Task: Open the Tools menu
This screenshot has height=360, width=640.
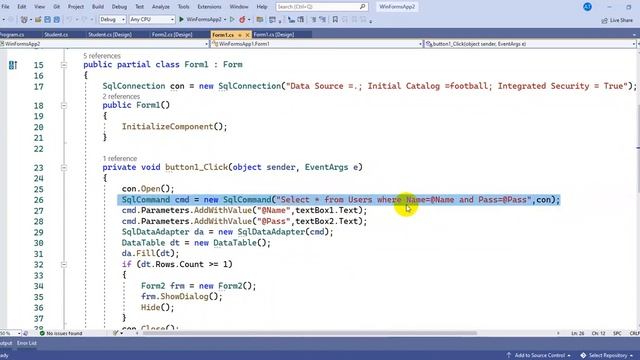Action: tap(183, 7)
